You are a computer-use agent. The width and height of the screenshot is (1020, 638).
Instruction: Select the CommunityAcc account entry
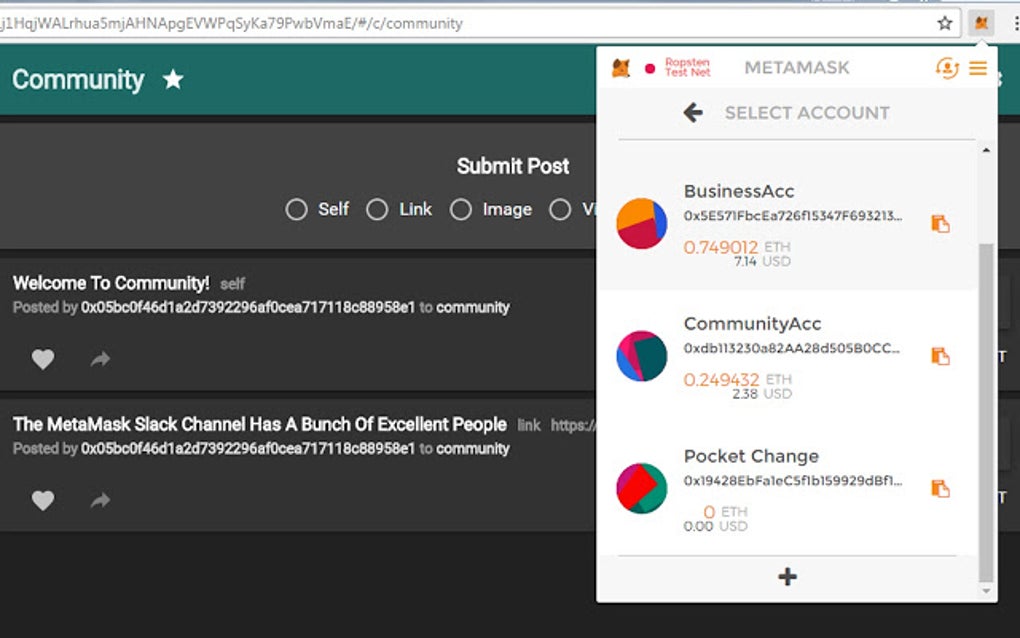click(x=788, y=356)
